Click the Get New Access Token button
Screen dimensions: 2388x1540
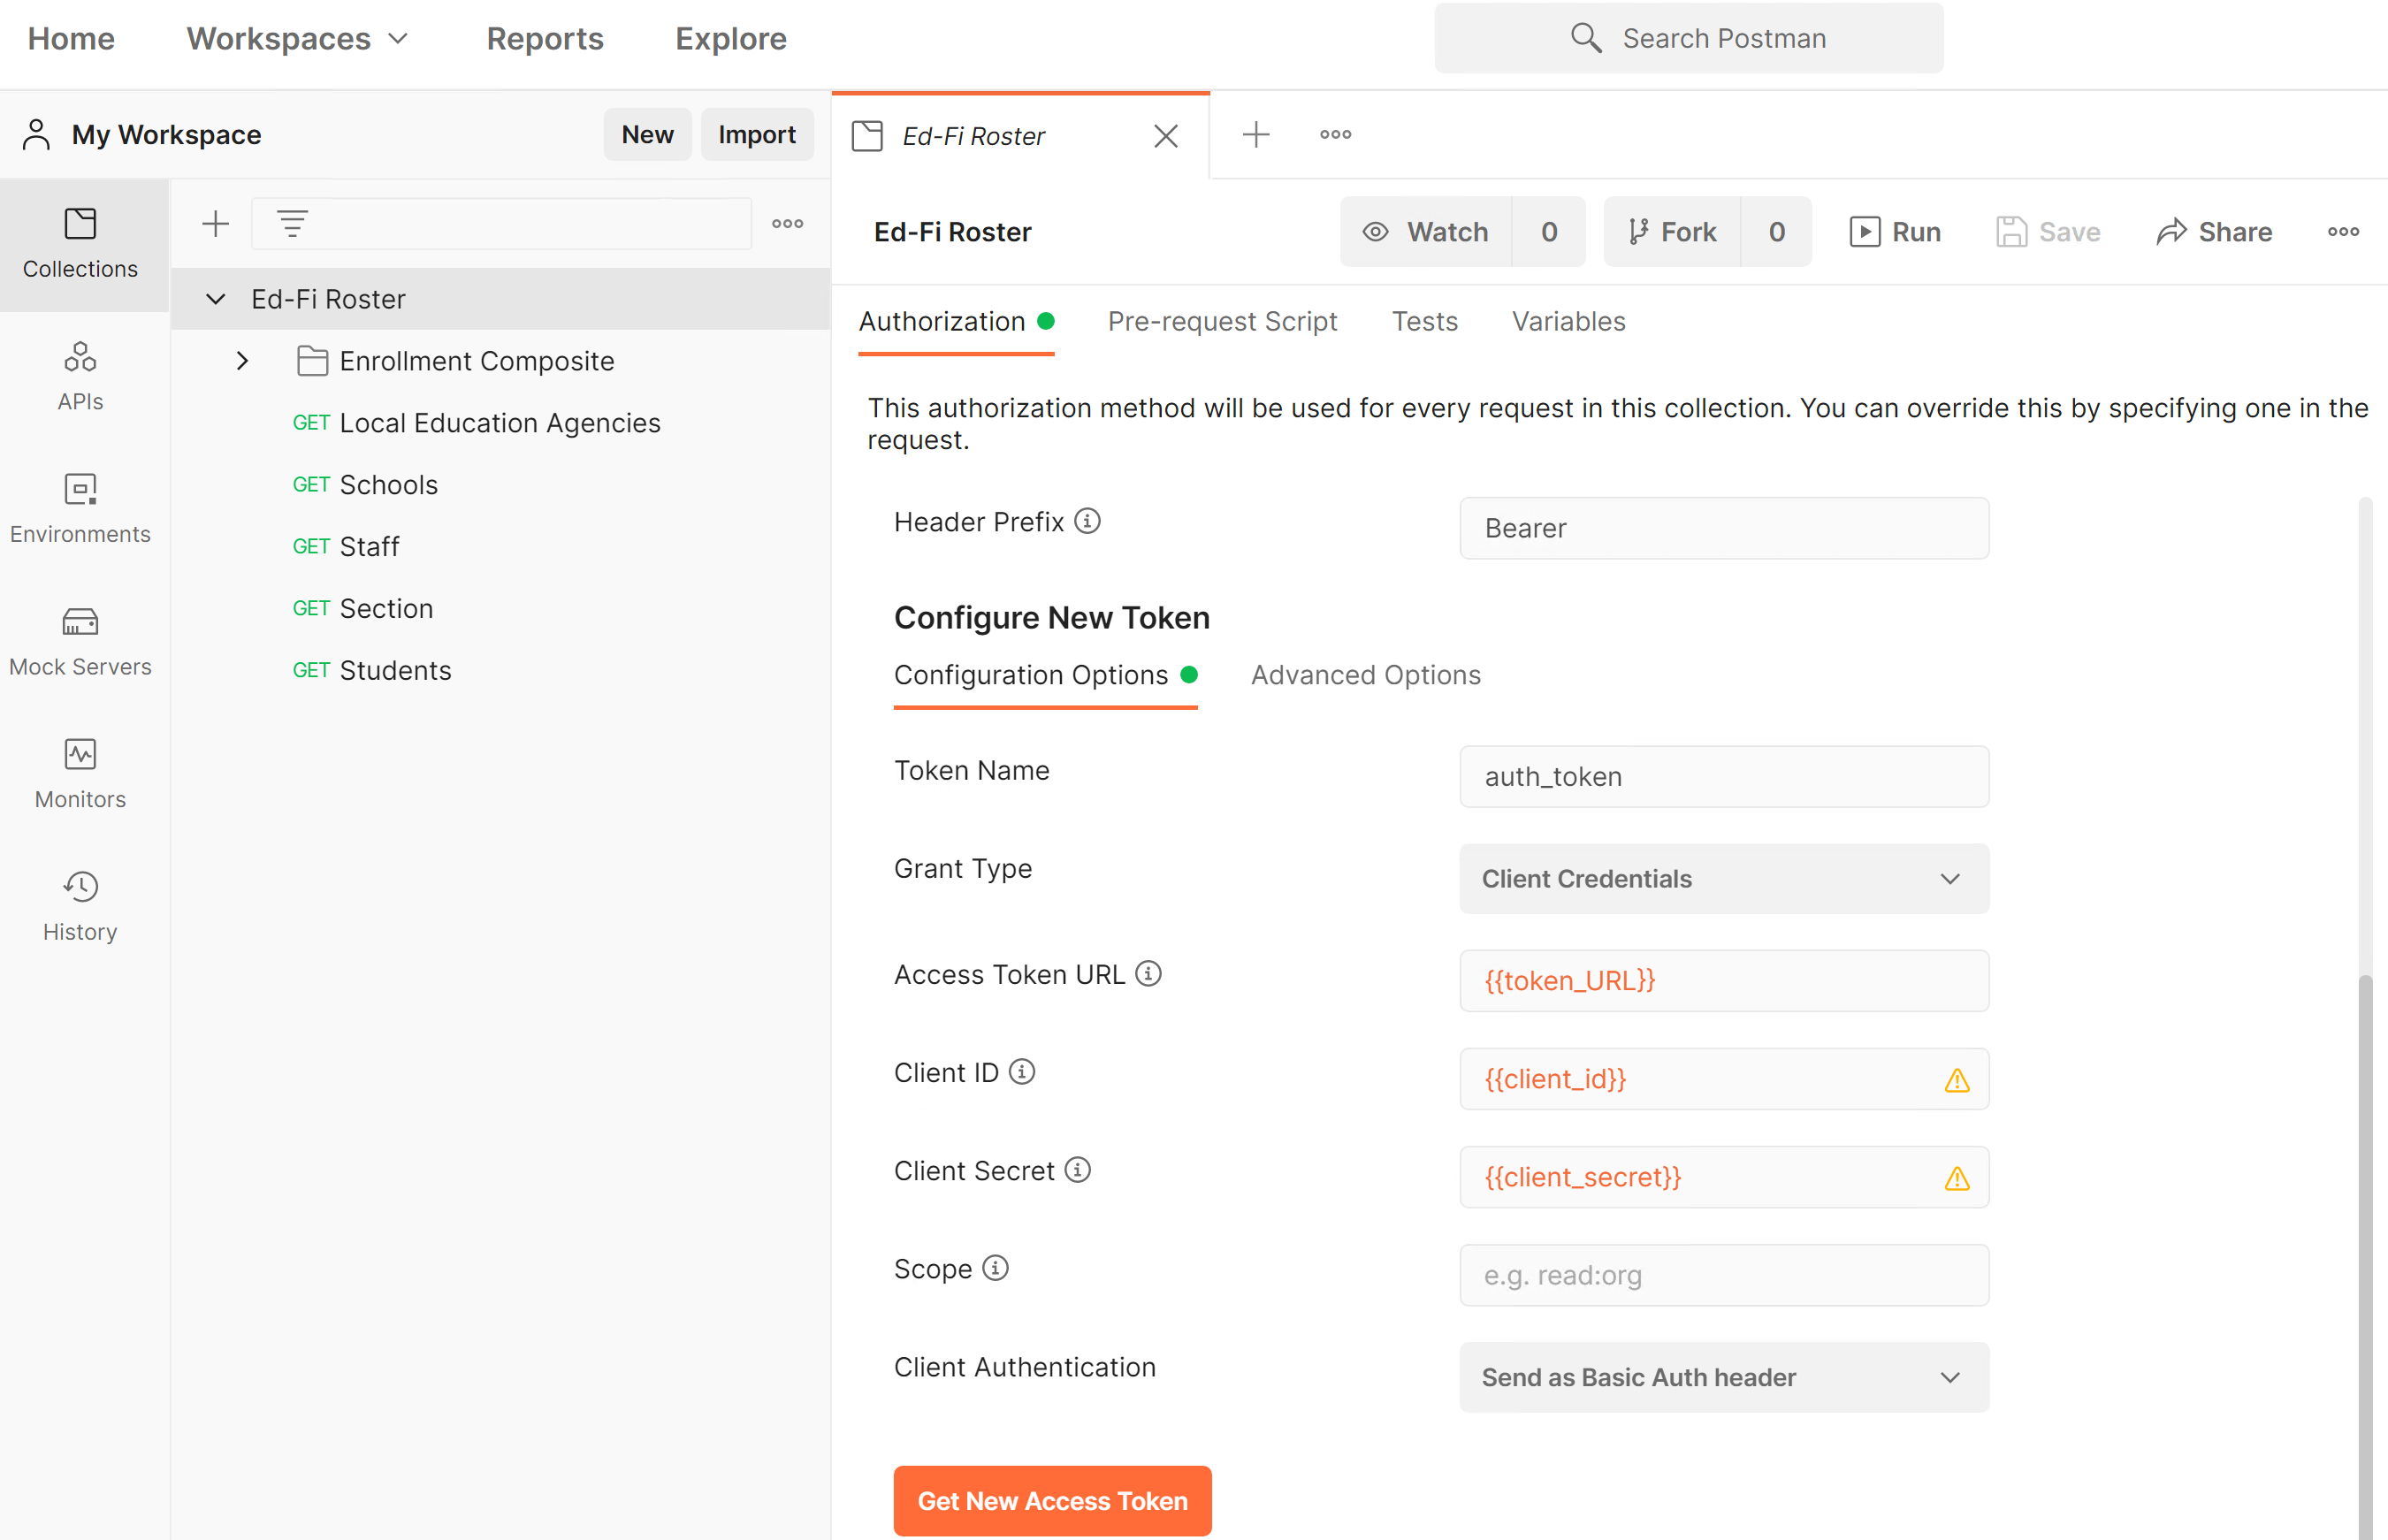coord(1053,1502)
